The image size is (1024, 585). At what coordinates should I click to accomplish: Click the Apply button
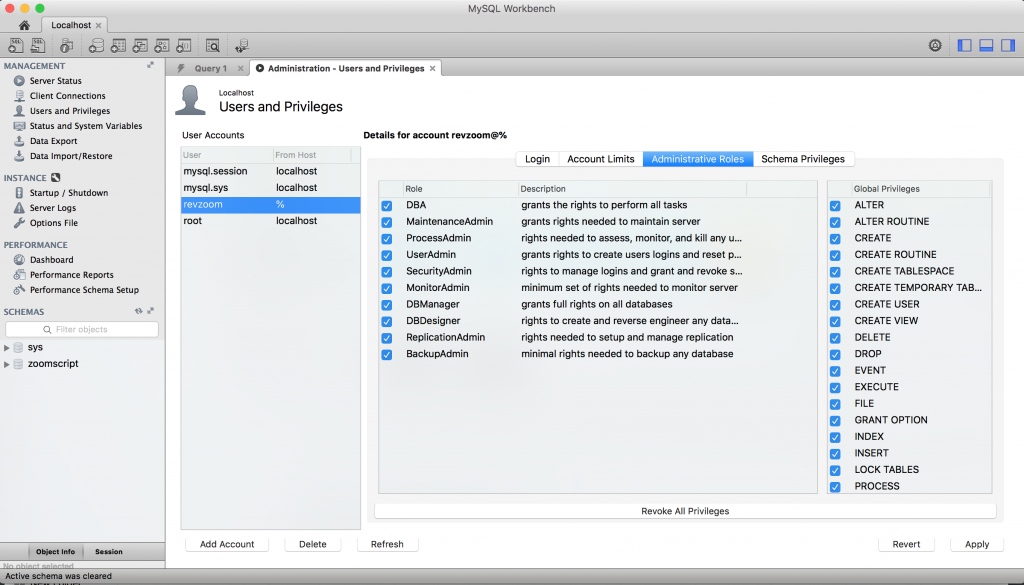[x=977, y=544]
